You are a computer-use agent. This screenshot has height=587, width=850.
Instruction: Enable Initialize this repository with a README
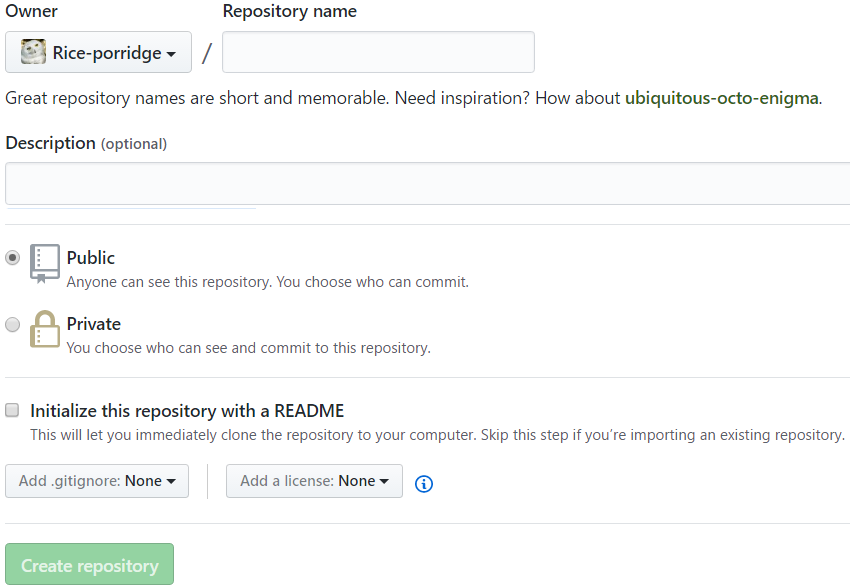point(12,410)
